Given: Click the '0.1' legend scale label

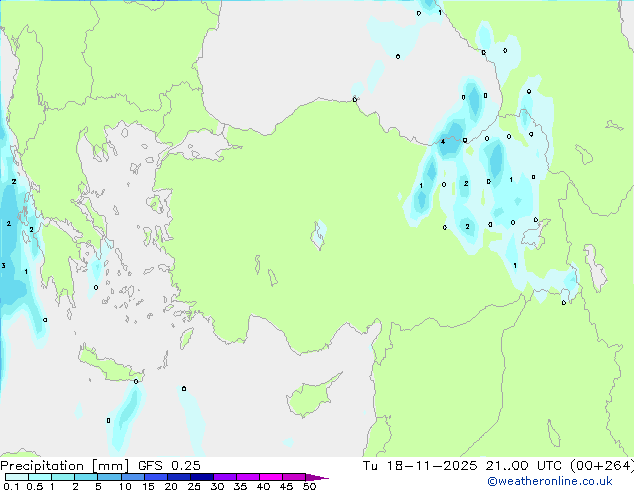Looking at the screenshot, I should pyautogui.click(x=11, y=486).
